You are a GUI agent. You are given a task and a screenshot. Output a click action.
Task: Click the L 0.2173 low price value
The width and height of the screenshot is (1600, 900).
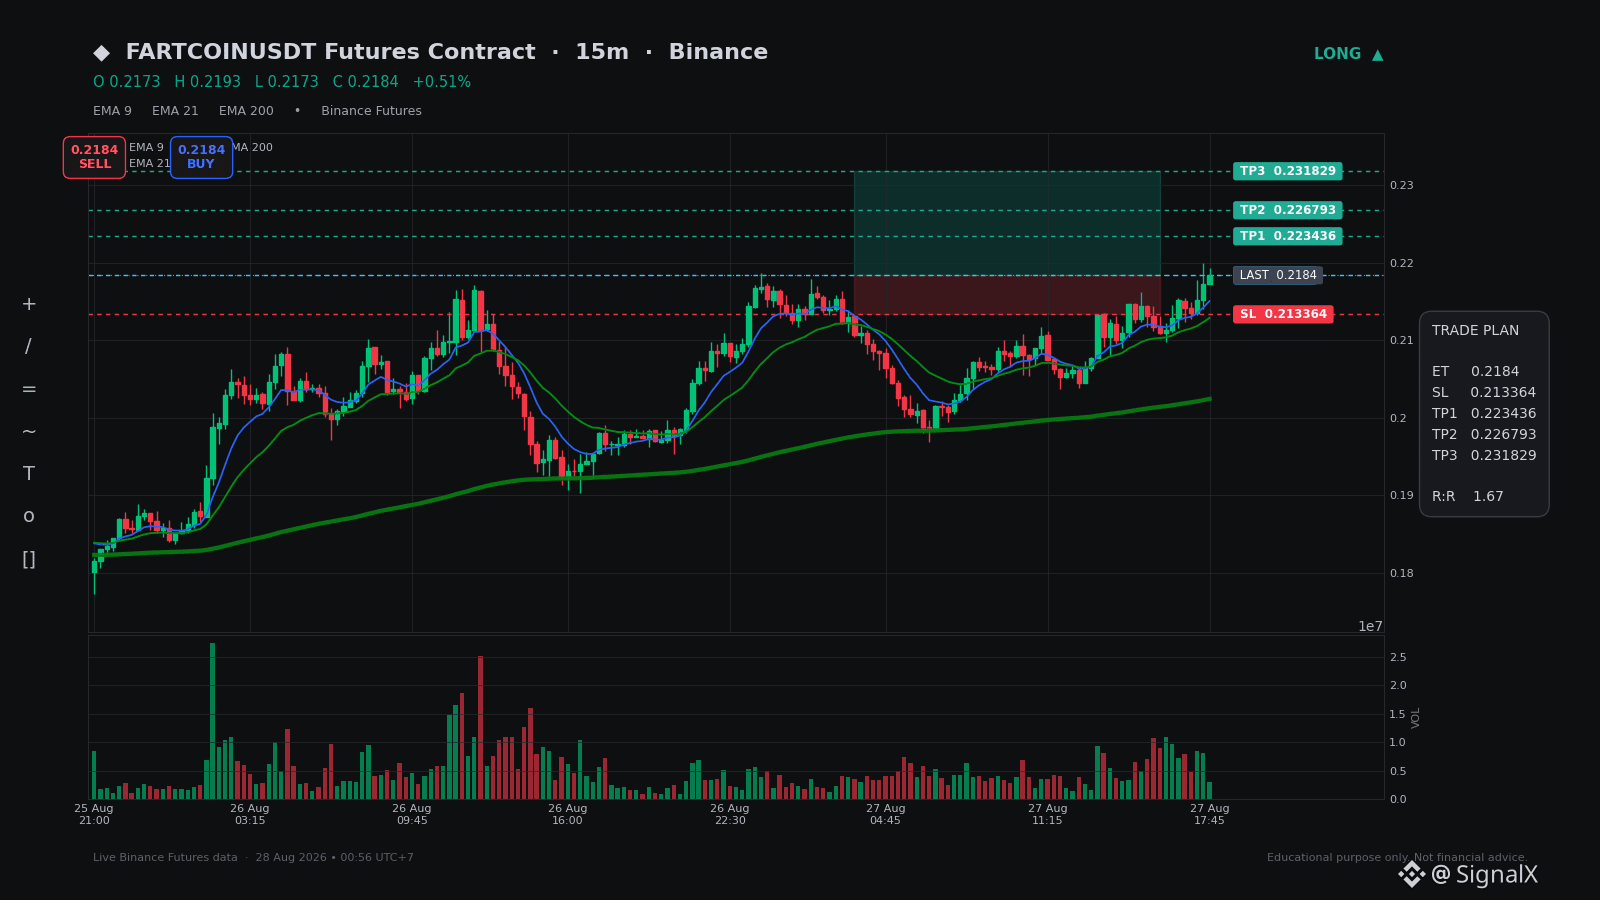coord(286,82)
